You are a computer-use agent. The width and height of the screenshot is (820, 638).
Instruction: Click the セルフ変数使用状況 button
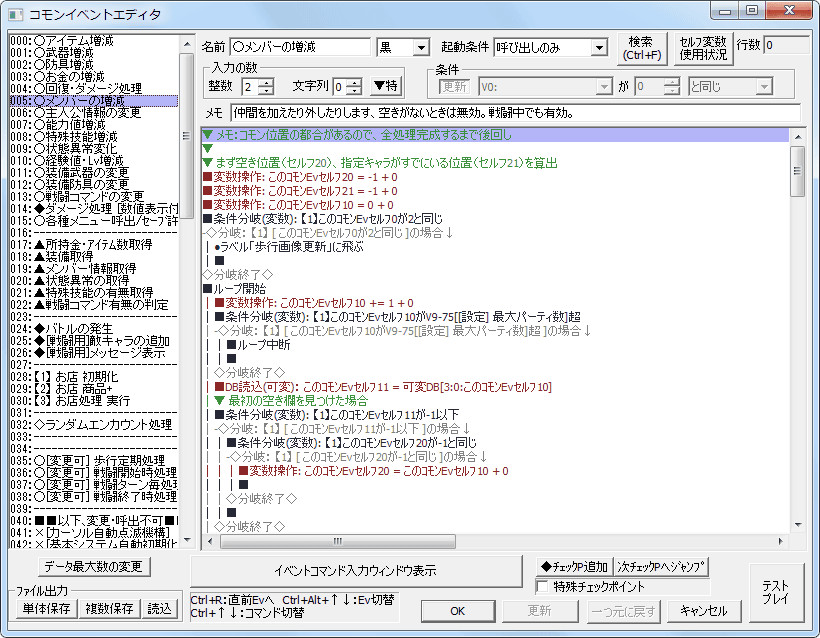[703, 47]
